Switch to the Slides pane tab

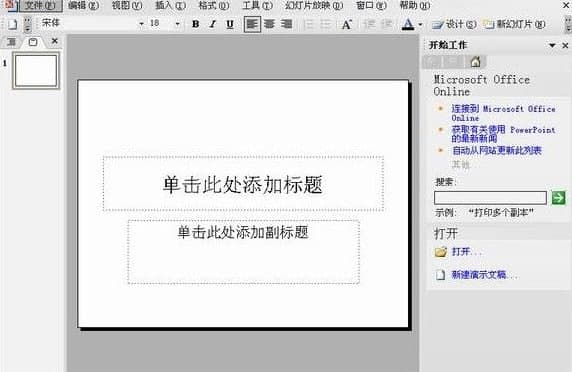[x=33, y=42]
